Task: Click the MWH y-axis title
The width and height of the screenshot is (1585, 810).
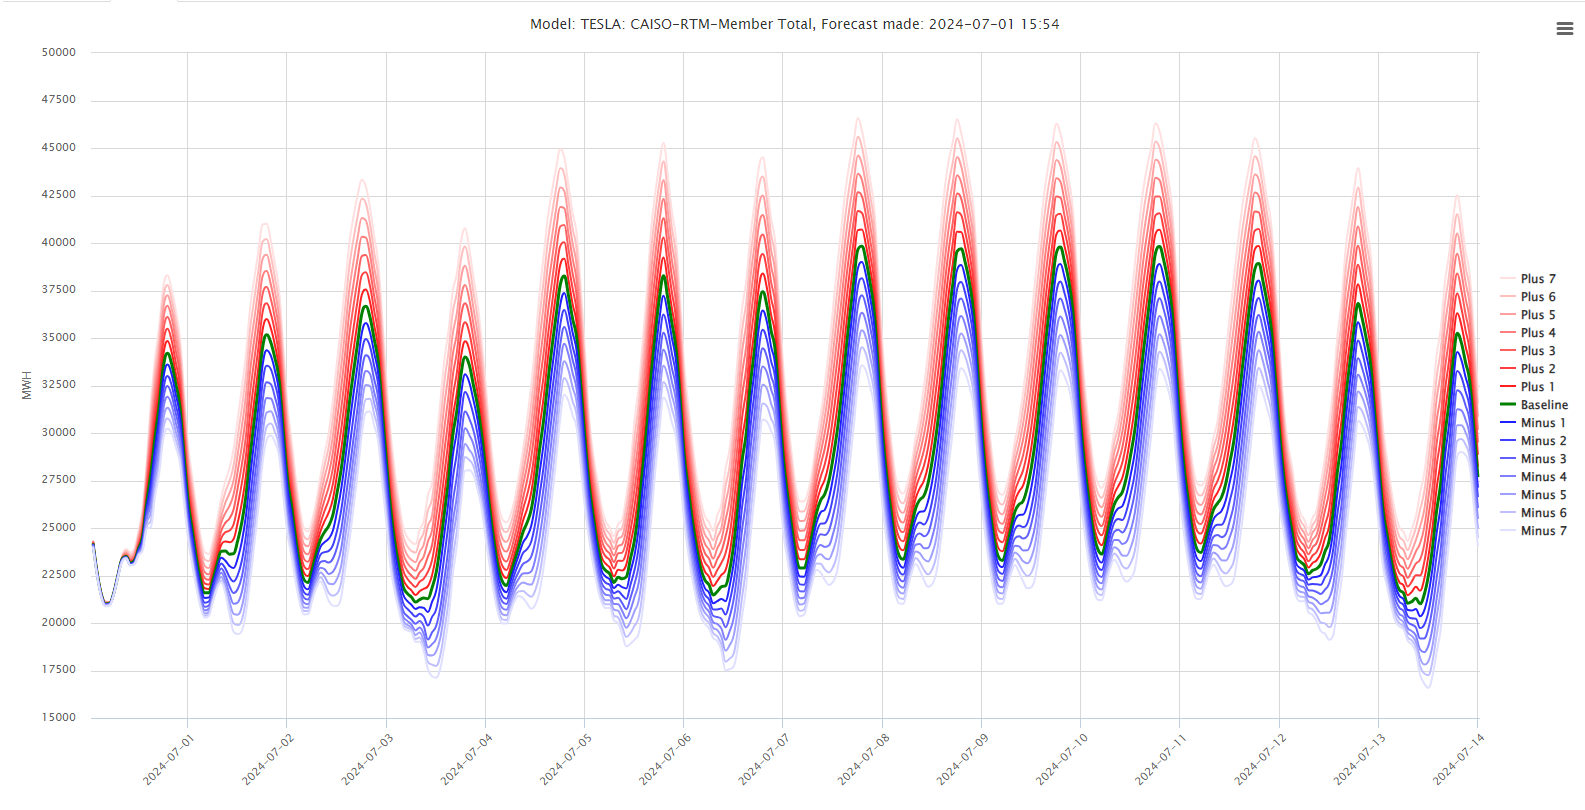Action: coord(27,385)
